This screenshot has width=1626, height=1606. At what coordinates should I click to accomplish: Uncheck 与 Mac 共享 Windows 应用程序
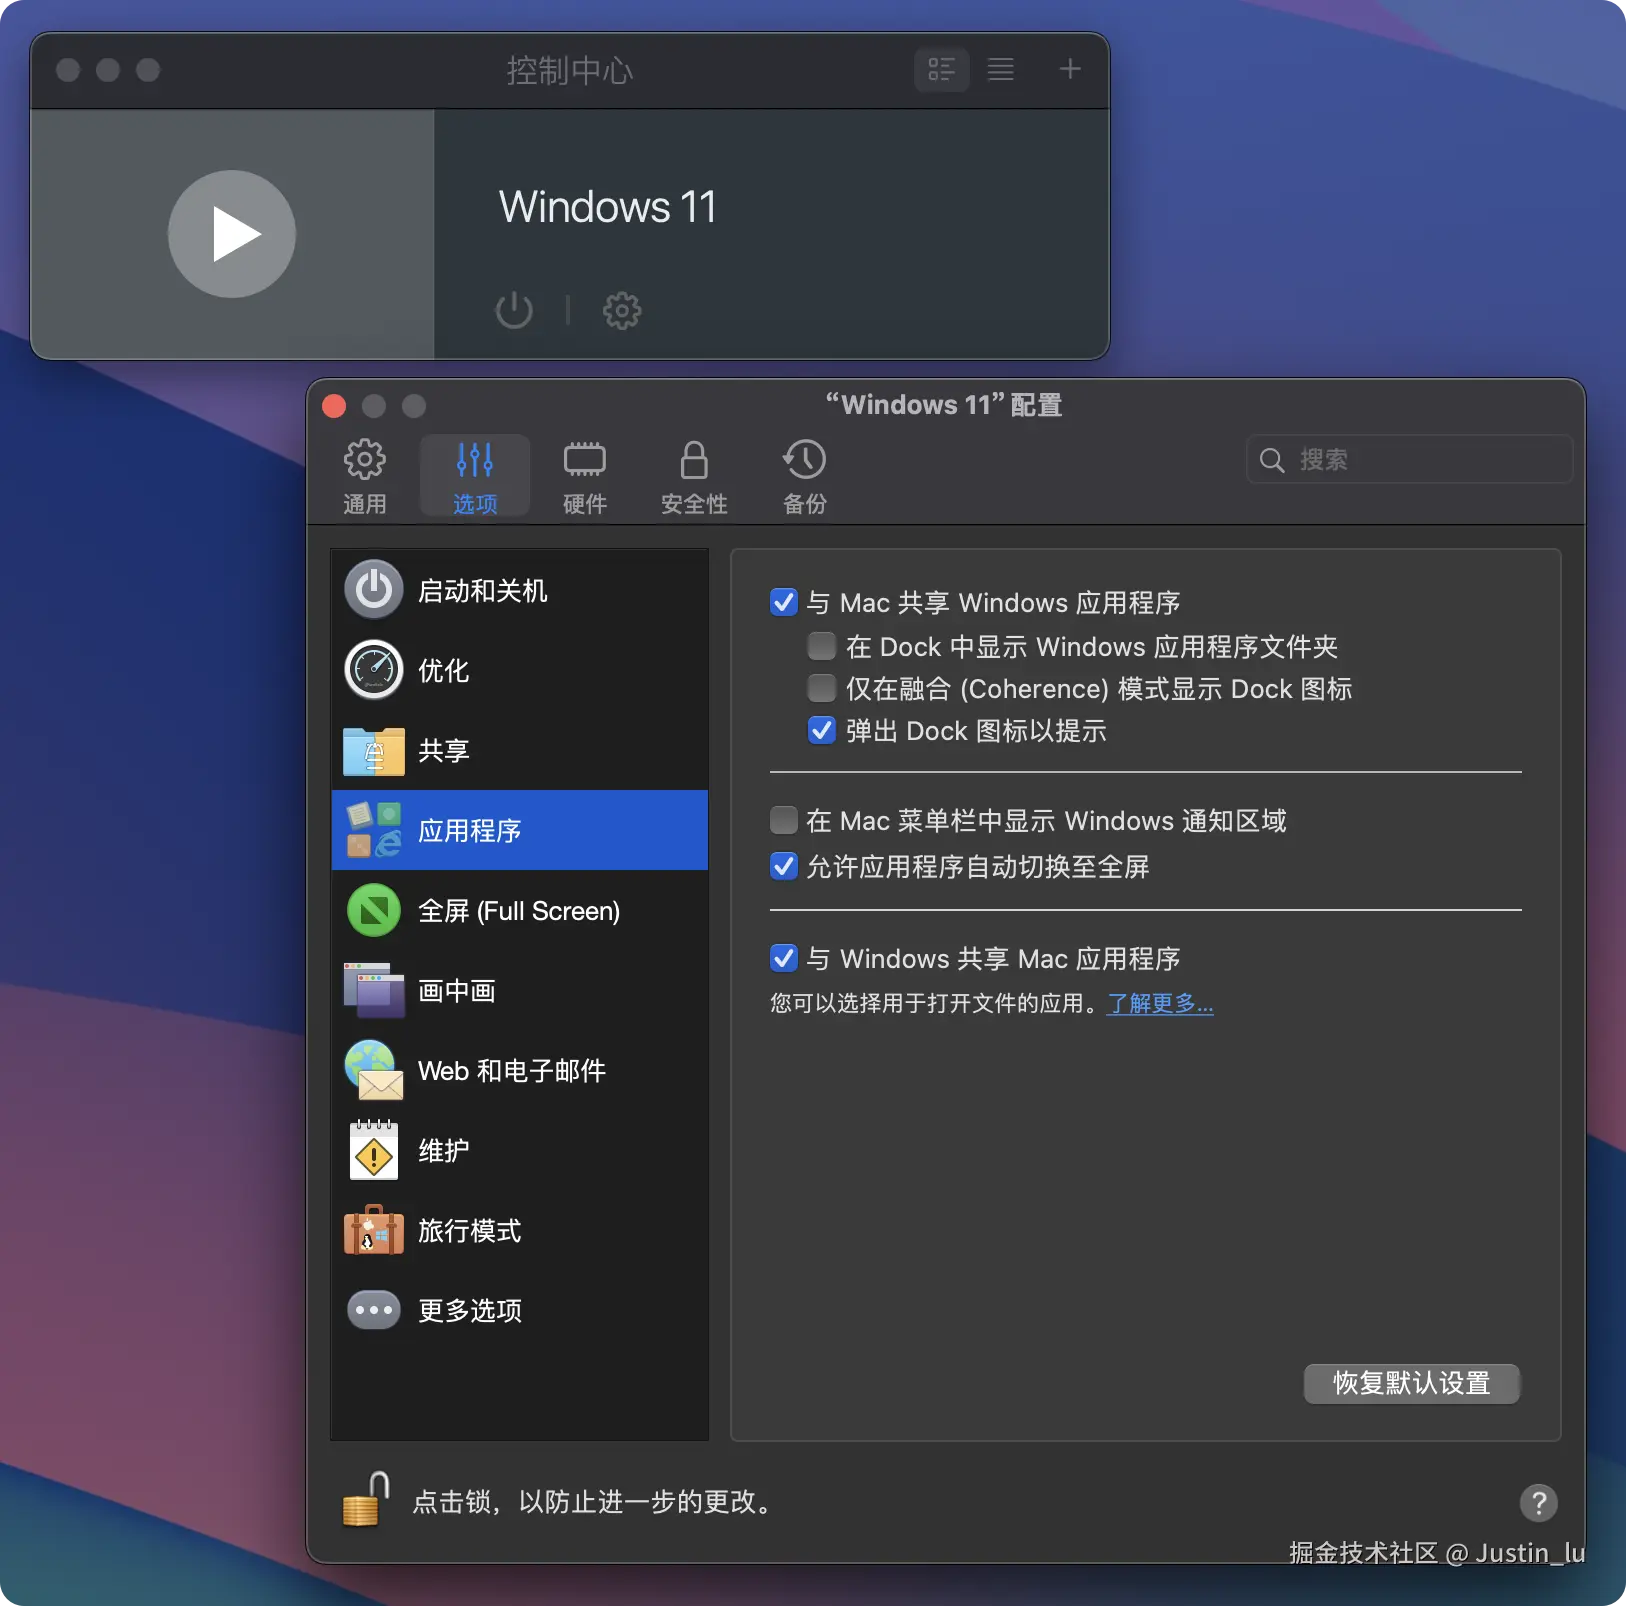[784, 602]
